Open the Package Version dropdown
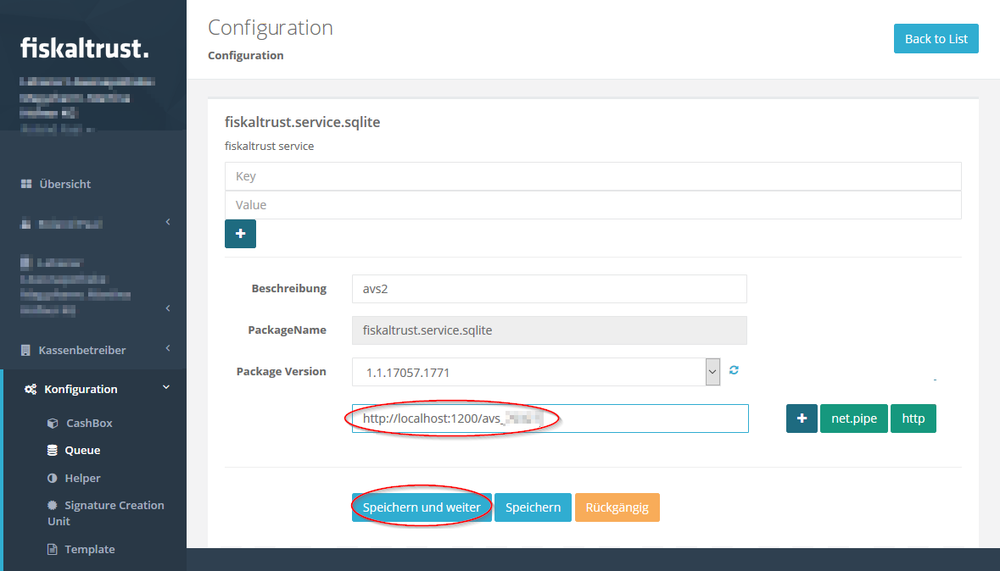This screenshot has width=1000, height=571. [x=536, y=372]
